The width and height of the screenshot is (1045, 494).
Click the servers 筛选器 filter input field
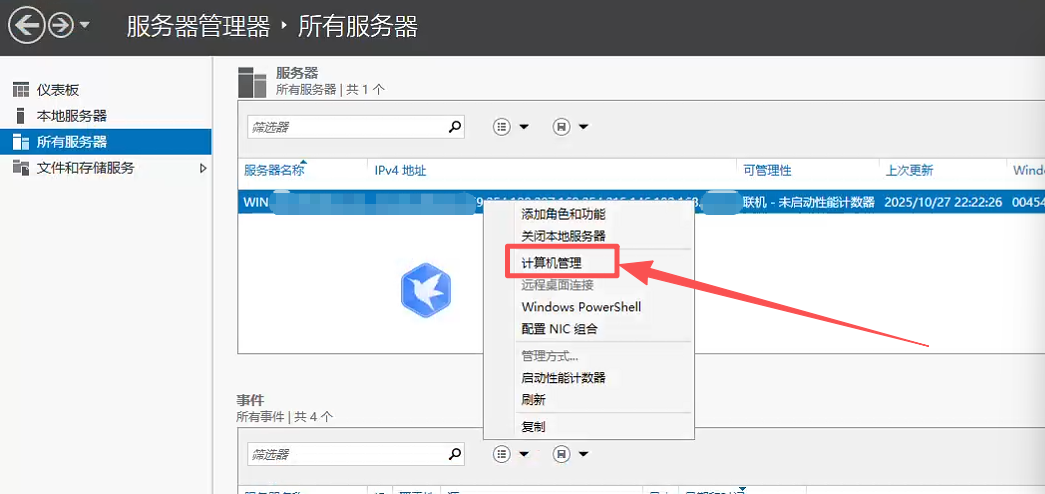tap(345, 127)
